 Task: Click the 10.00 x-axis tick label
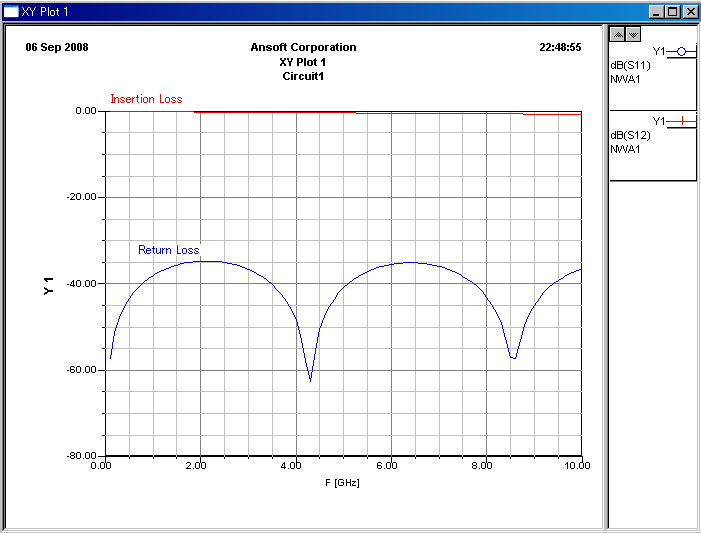click(x=577, y=465)
